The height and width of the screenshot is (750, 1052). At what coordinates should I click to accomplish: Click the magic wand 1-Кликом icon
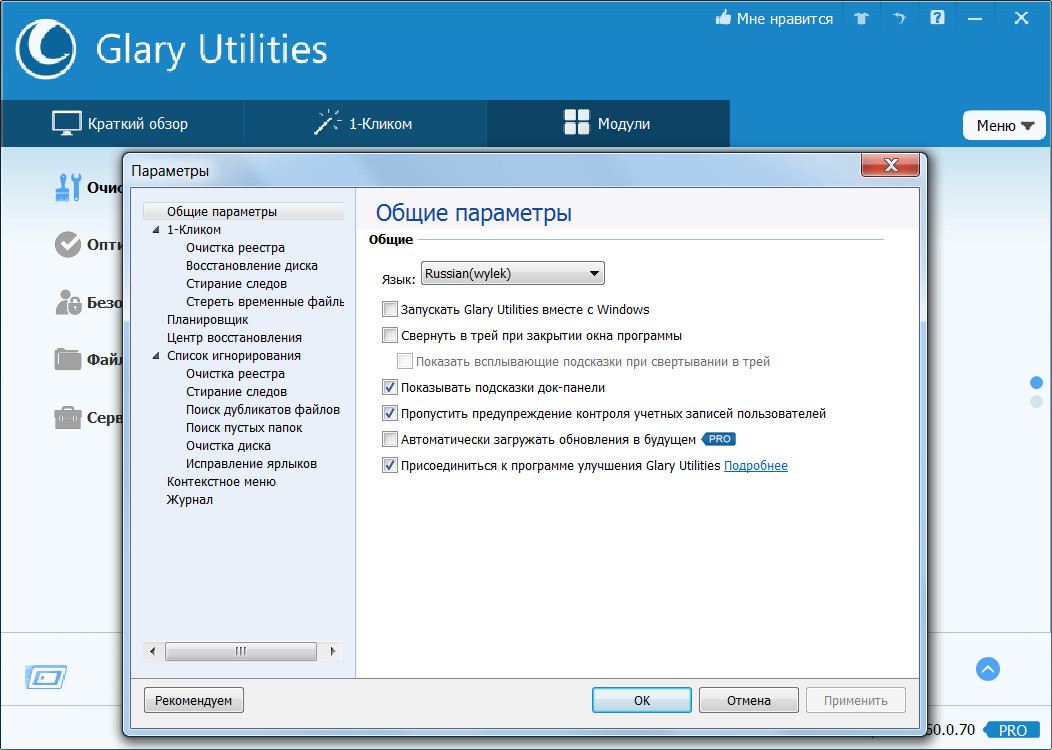[327, 123]
